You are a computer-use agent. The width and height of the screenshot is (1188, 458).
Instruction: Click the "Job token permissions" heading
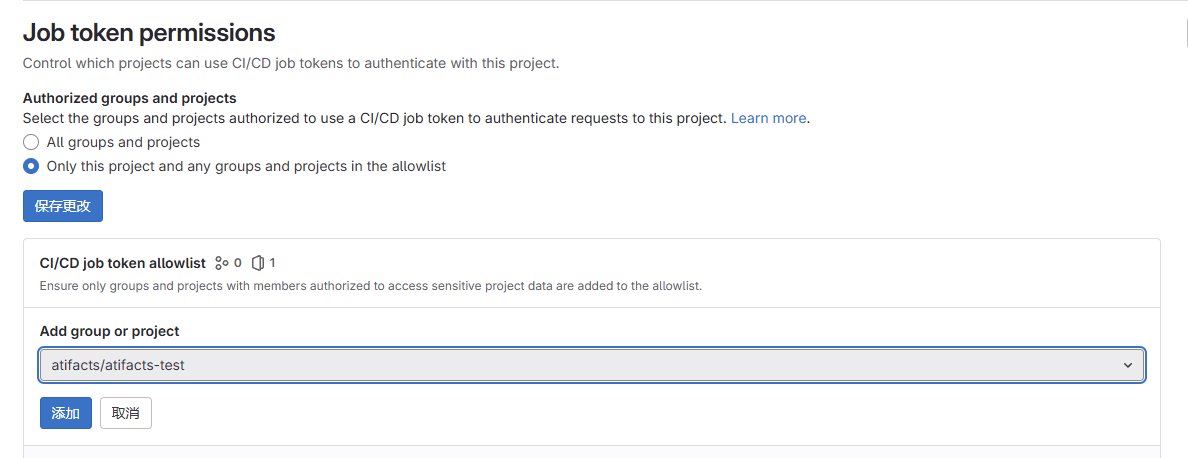149,33
